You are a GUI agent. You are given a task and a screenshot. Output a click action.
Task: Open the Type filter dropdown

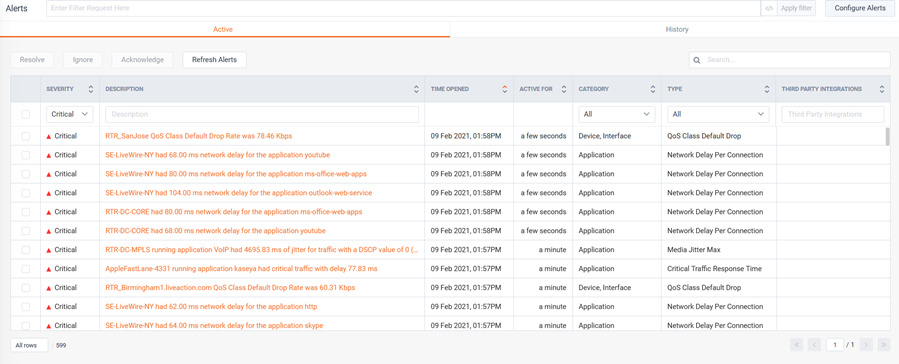pyautogui.click(x=718, y=114)
